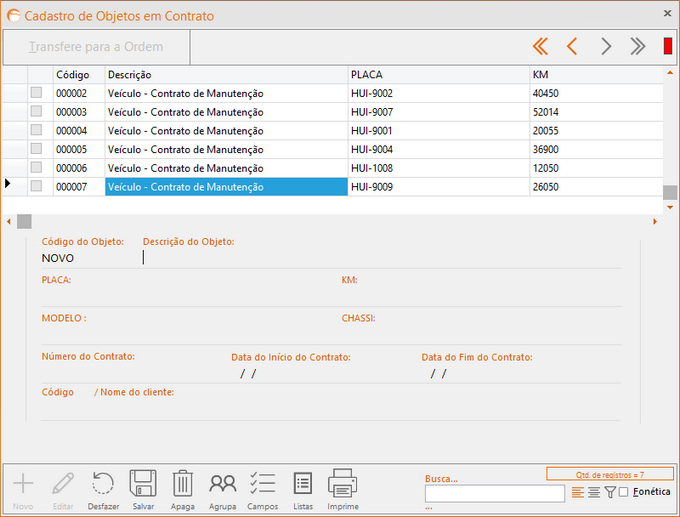The height and width of the screenshot is (517, 680).
Task: Enable the Fonética checkbox
Action: (x=623, y=492)
